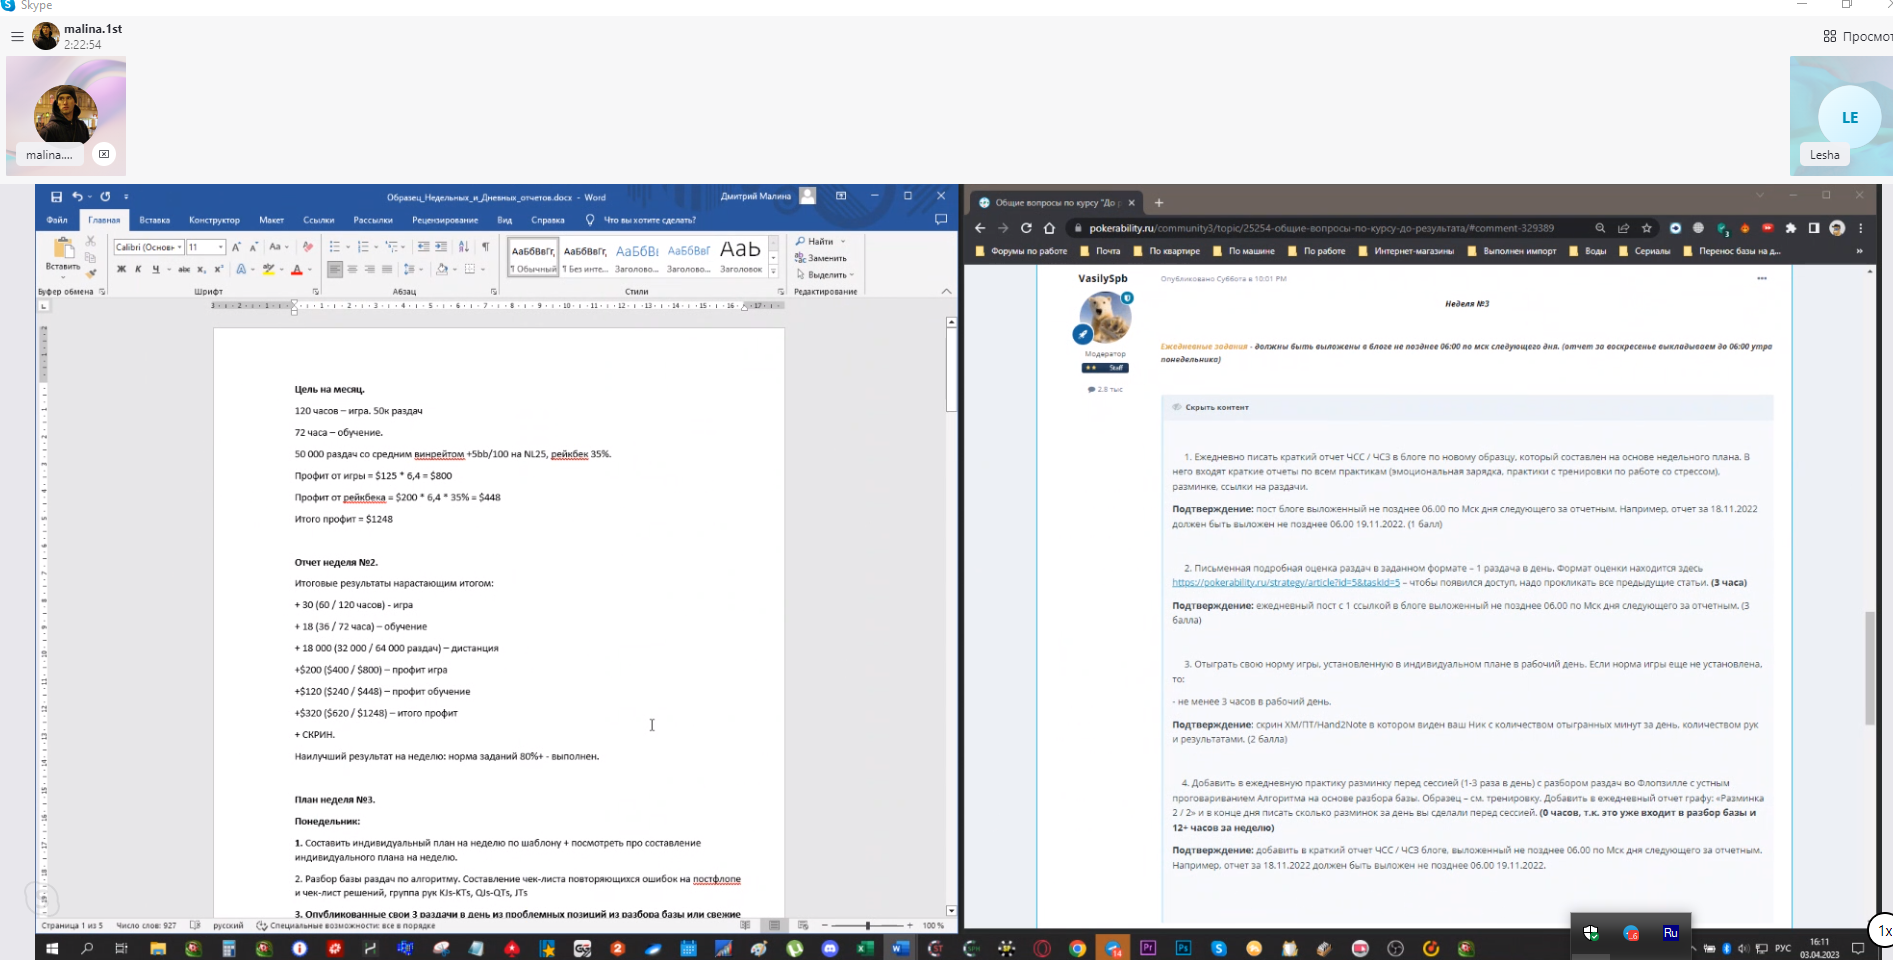This screenshot has width=1893, height=960.
Task: Increase paragraph indent
Action: [x=440, y=247]
